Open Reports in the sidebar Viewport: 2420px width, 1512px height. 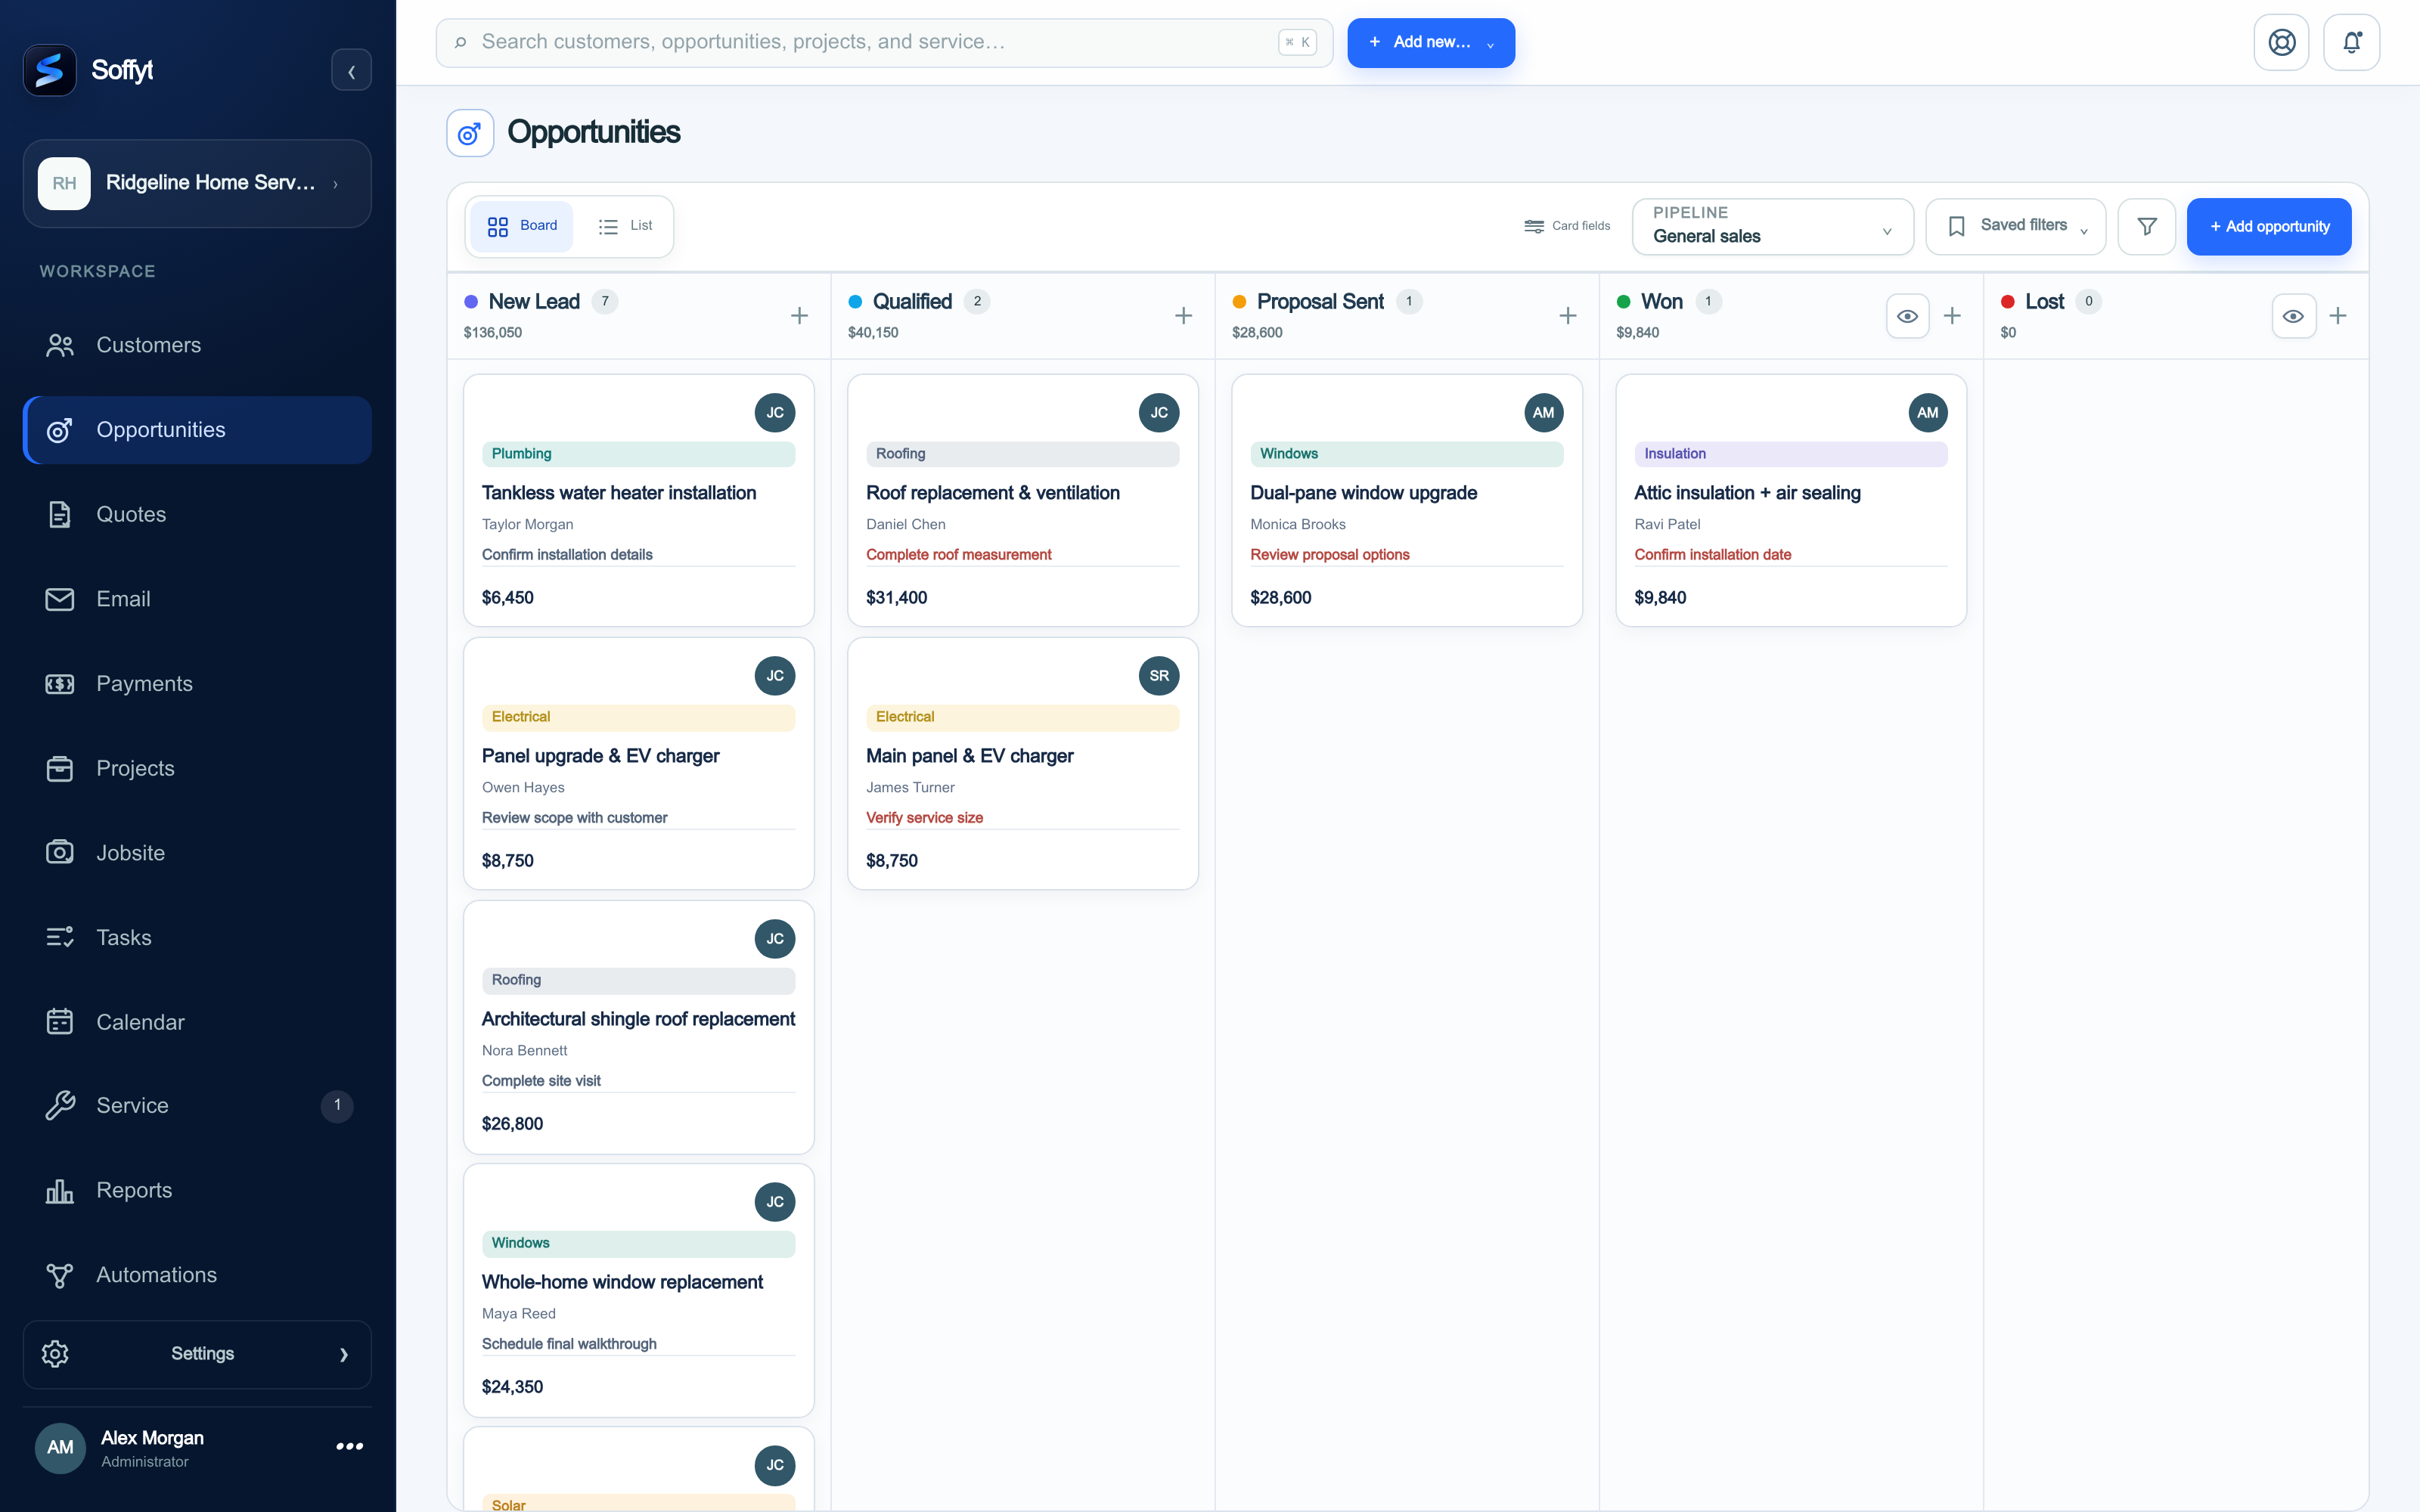197,1191
